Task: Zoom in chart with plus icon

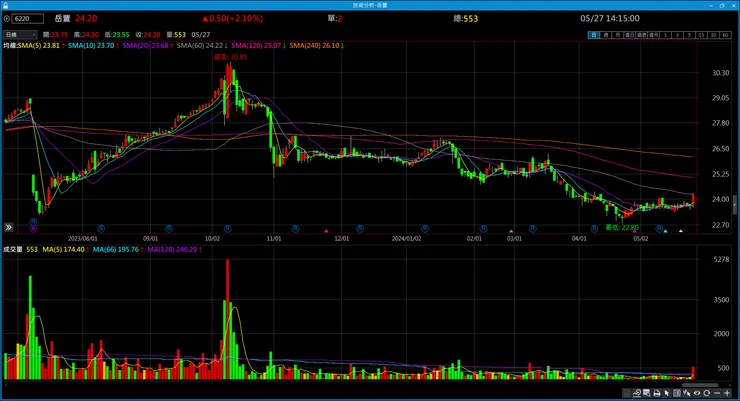Action: (x=727, y=393)
